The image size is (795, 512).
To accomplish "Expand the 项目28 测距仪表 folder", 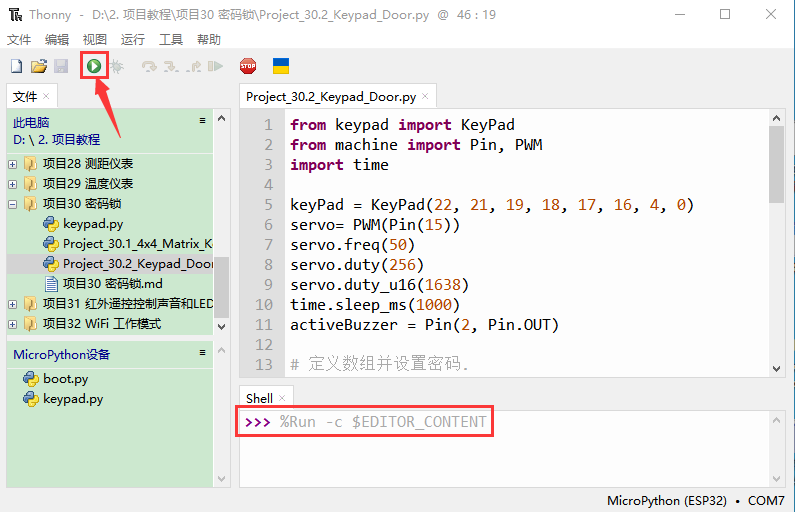I will pyautogui.click(x=13, y=164).
